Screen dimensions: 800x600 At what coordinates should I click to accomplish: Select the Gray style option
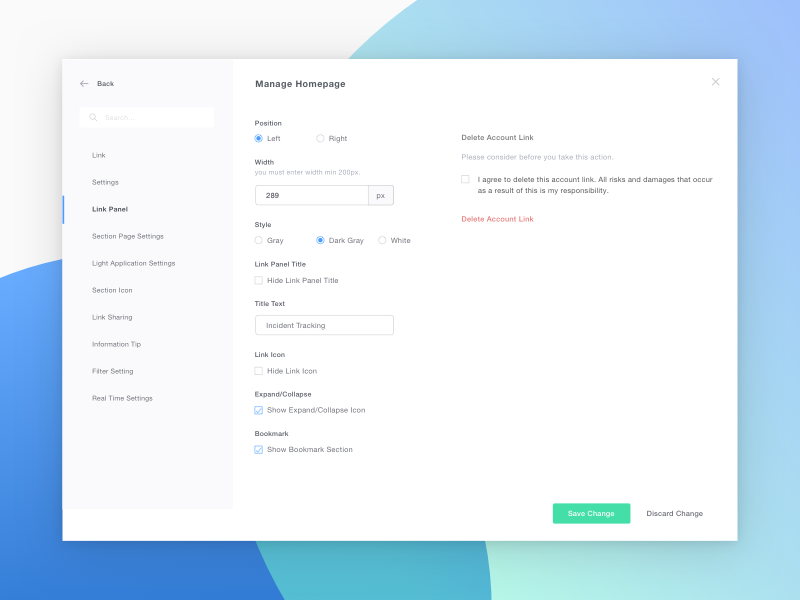tap(258, 240)
